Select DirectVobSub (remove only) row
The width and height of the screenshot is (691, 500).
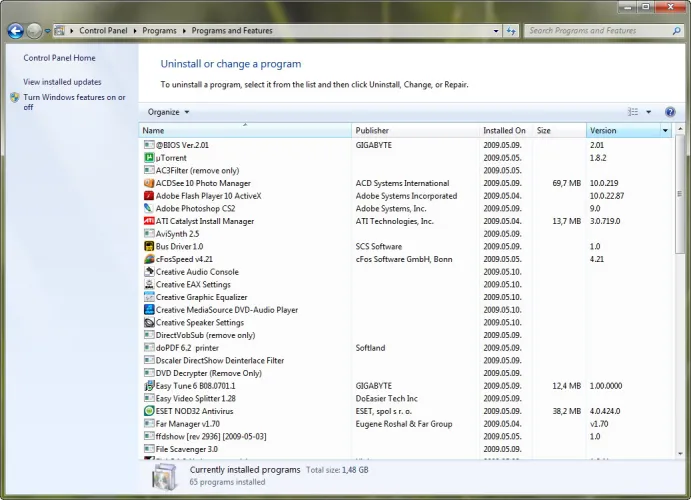coord(405,335)
